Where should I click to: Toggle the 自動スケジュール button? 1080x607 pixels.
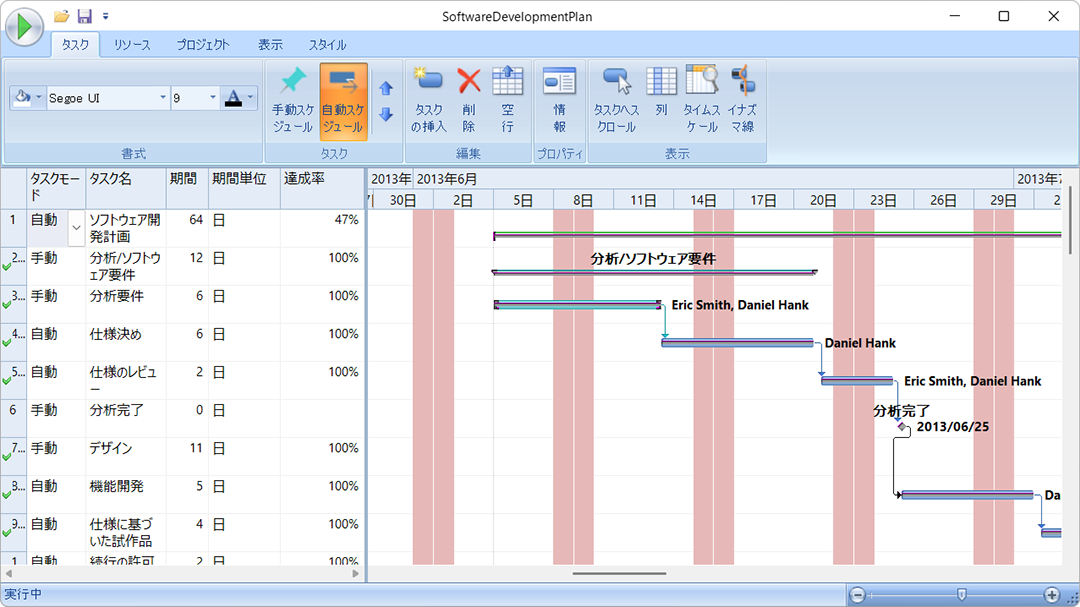coord(343,101)
